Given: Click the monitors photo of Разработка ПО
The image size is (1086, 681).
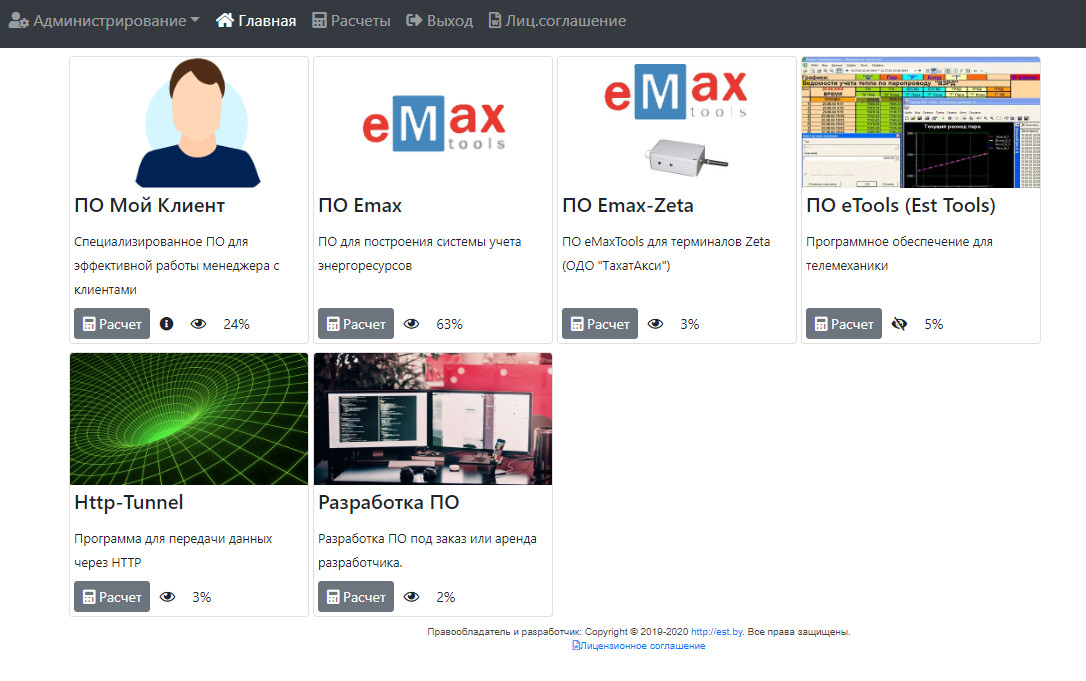Looking at the screenshot, I should click(x=433, y=419).
